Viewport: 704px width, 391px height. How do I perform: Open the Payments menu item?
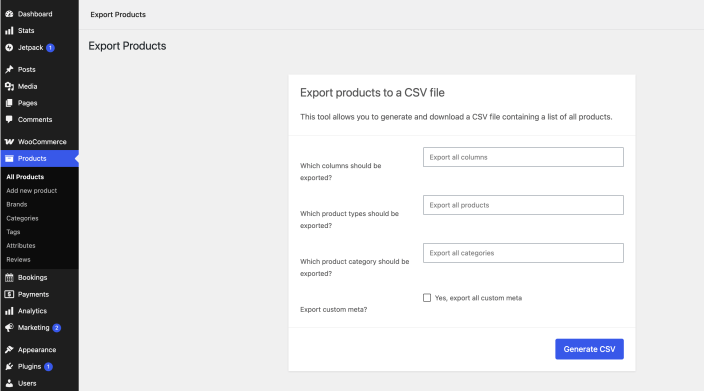click(40, 294)
